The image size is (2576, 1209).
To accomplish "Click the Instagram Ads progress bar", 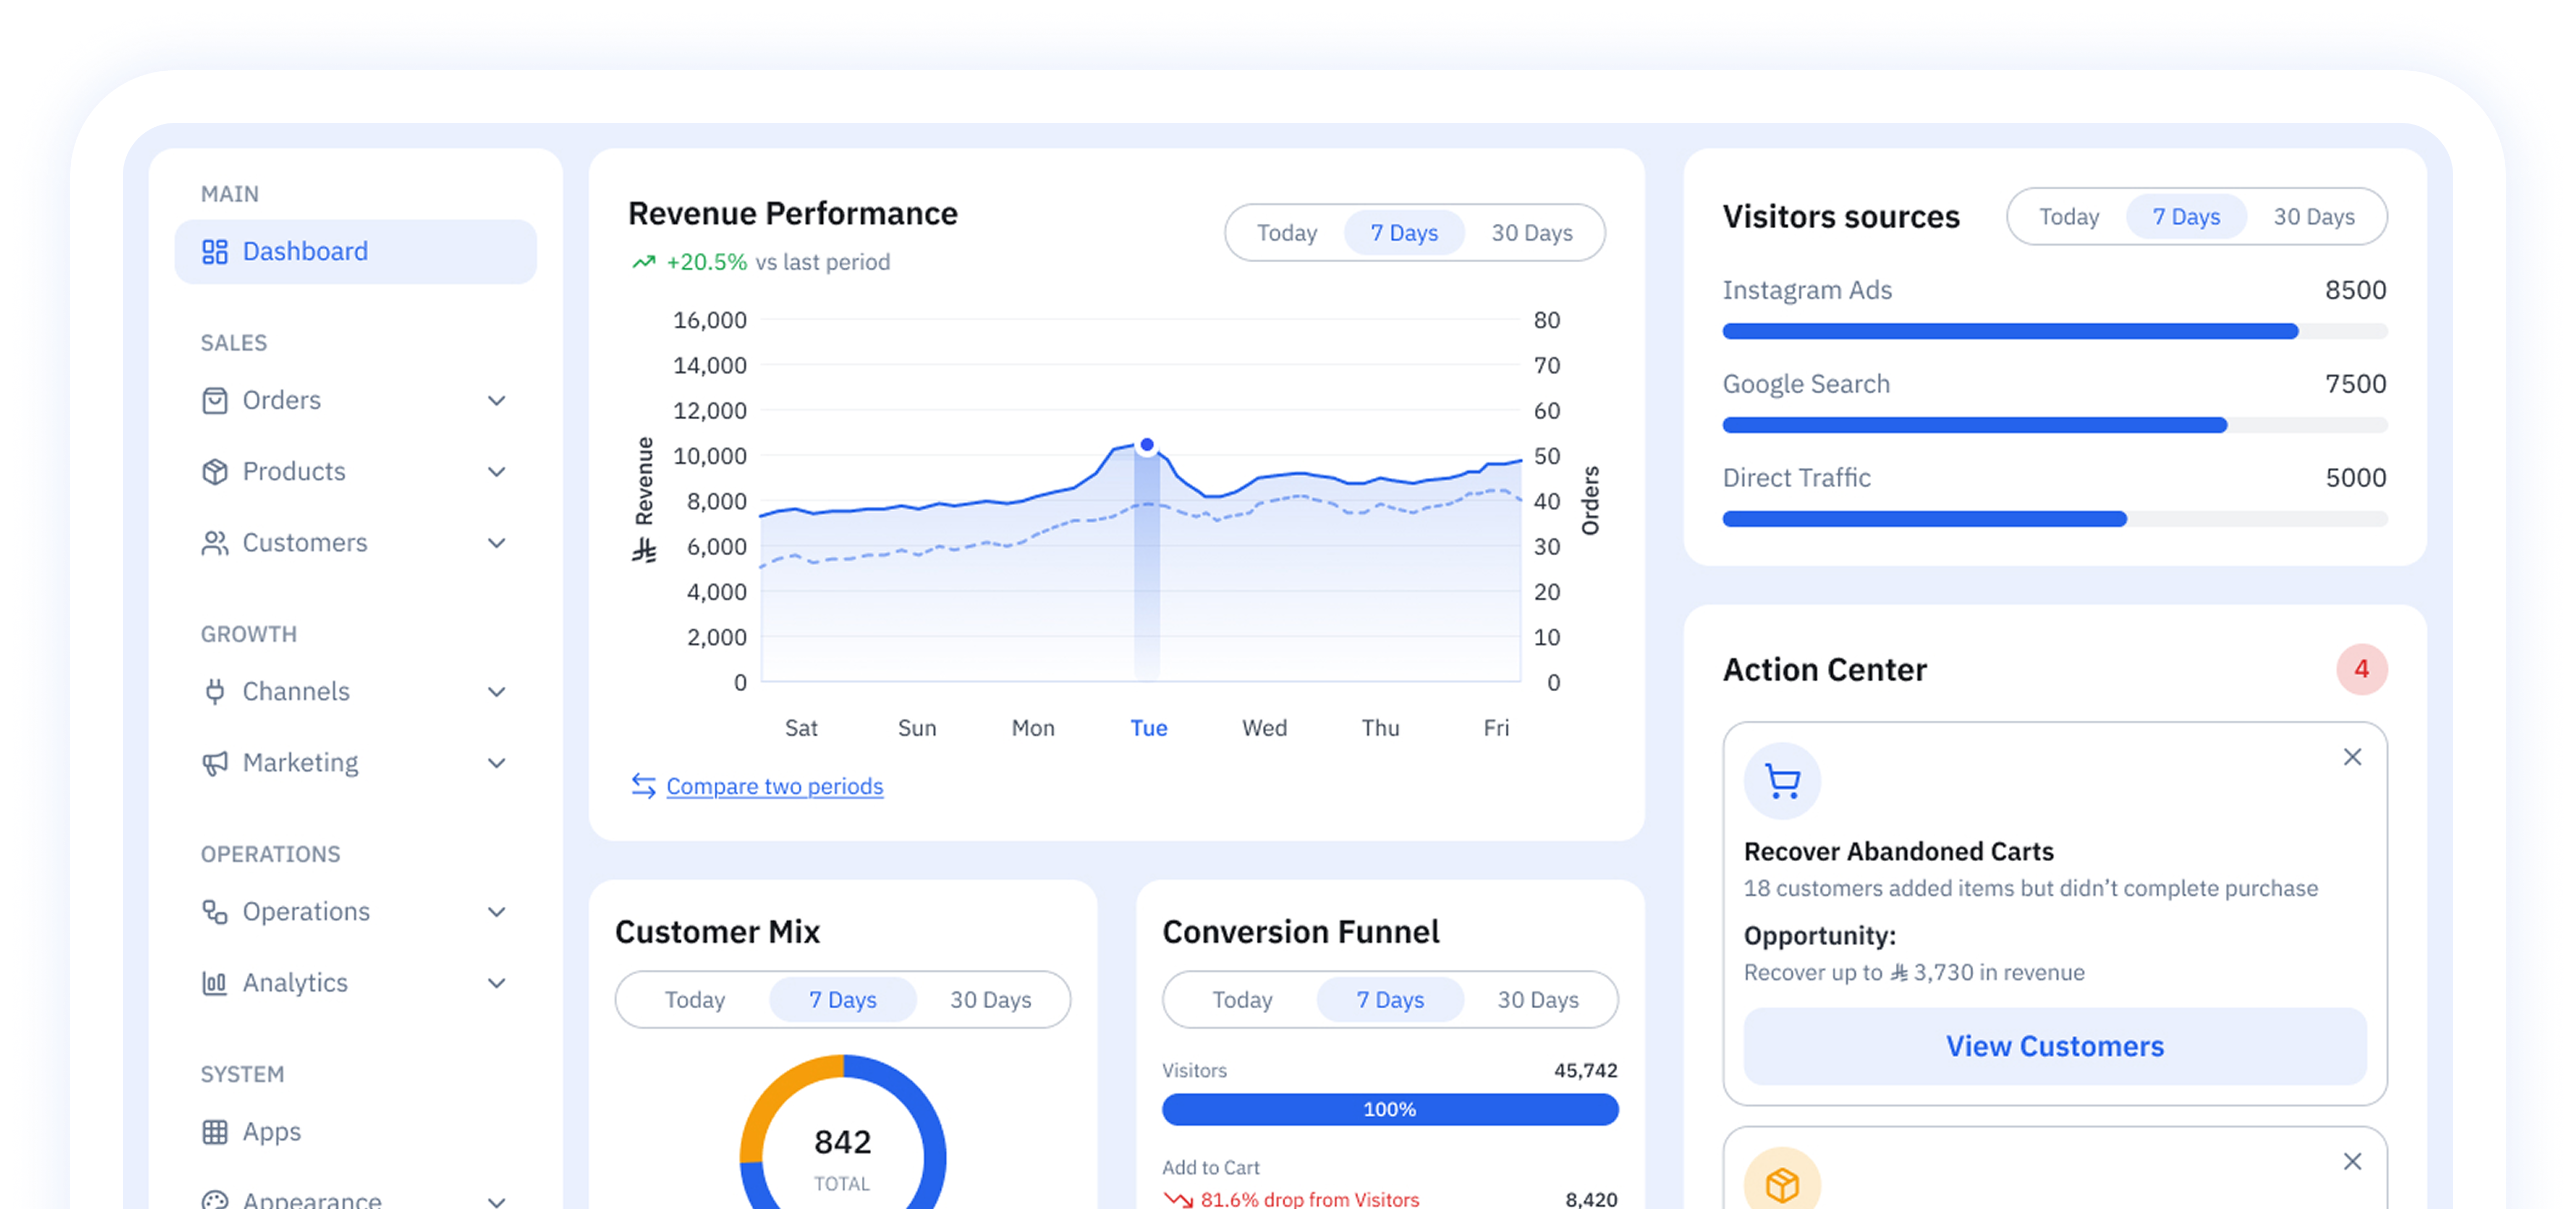I will (2054, 331).
